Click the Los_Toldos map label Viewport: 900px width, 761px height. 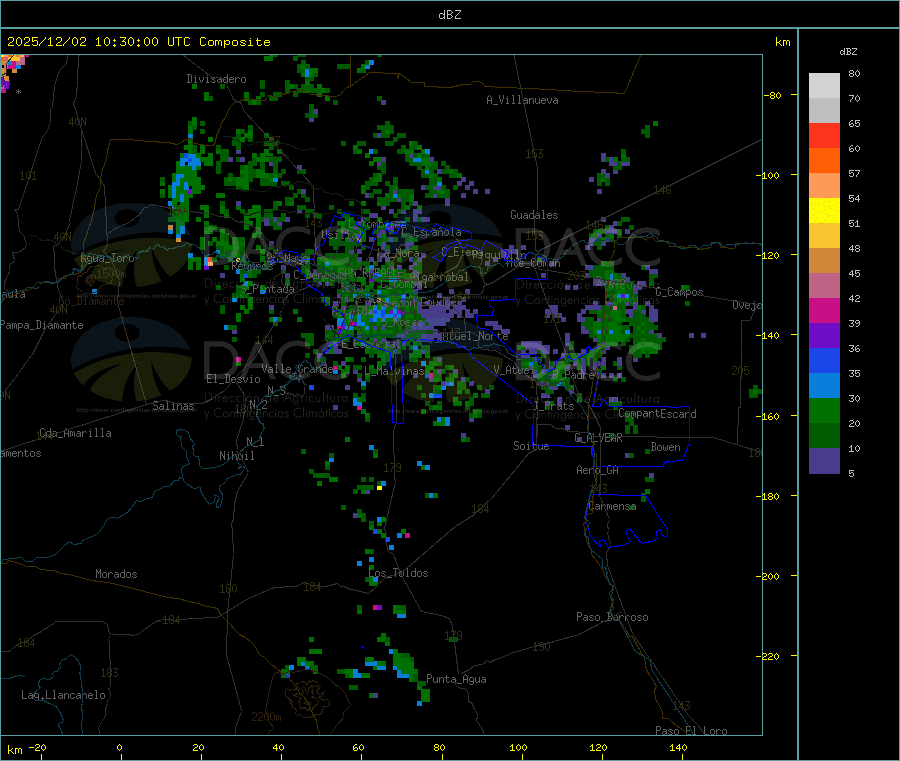click(398, 573)
